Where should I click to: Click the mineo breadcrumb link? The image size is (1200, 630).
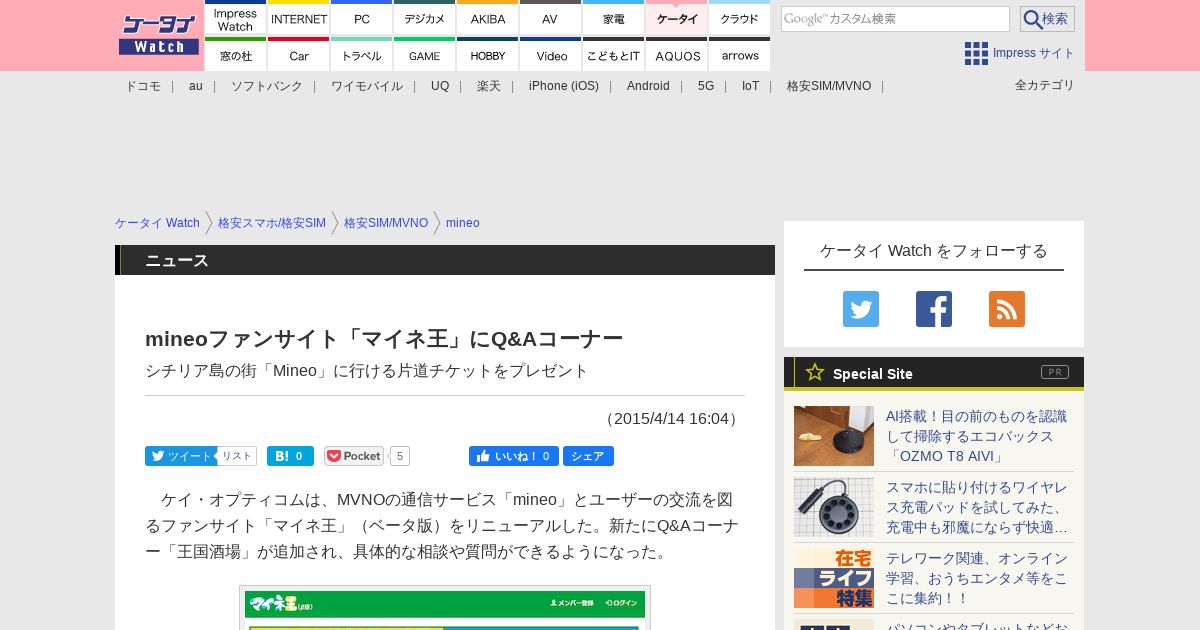(x=463, y=223)
